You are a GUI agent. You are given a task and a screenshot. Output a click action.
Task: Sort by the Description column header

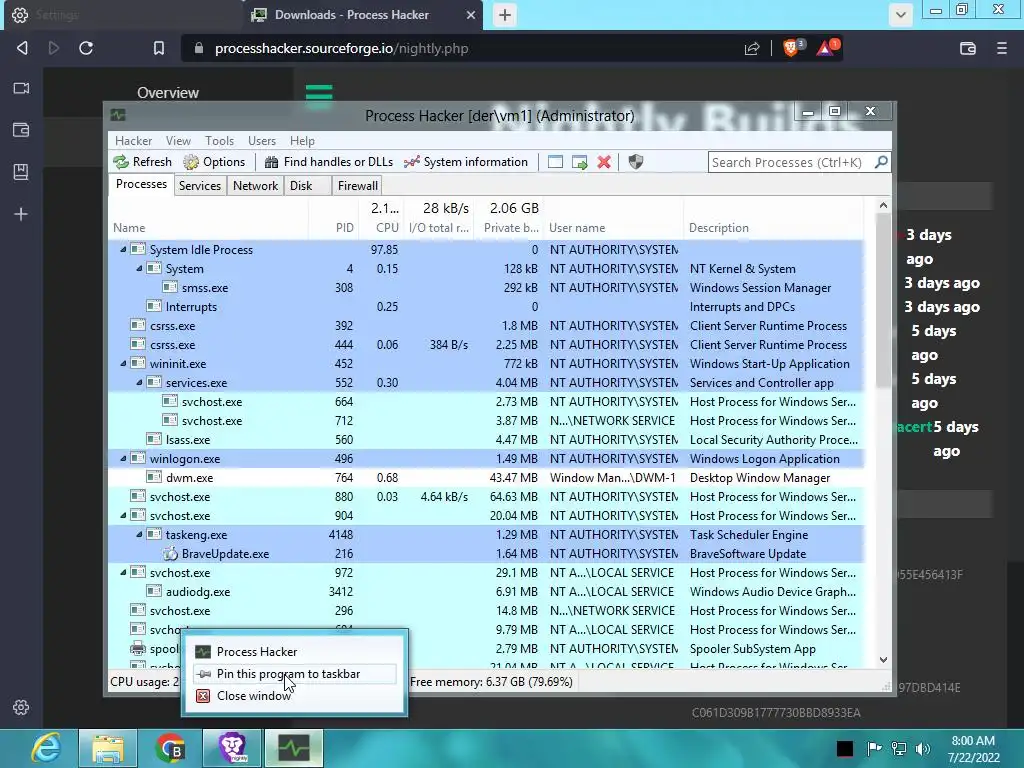point(773,227)
